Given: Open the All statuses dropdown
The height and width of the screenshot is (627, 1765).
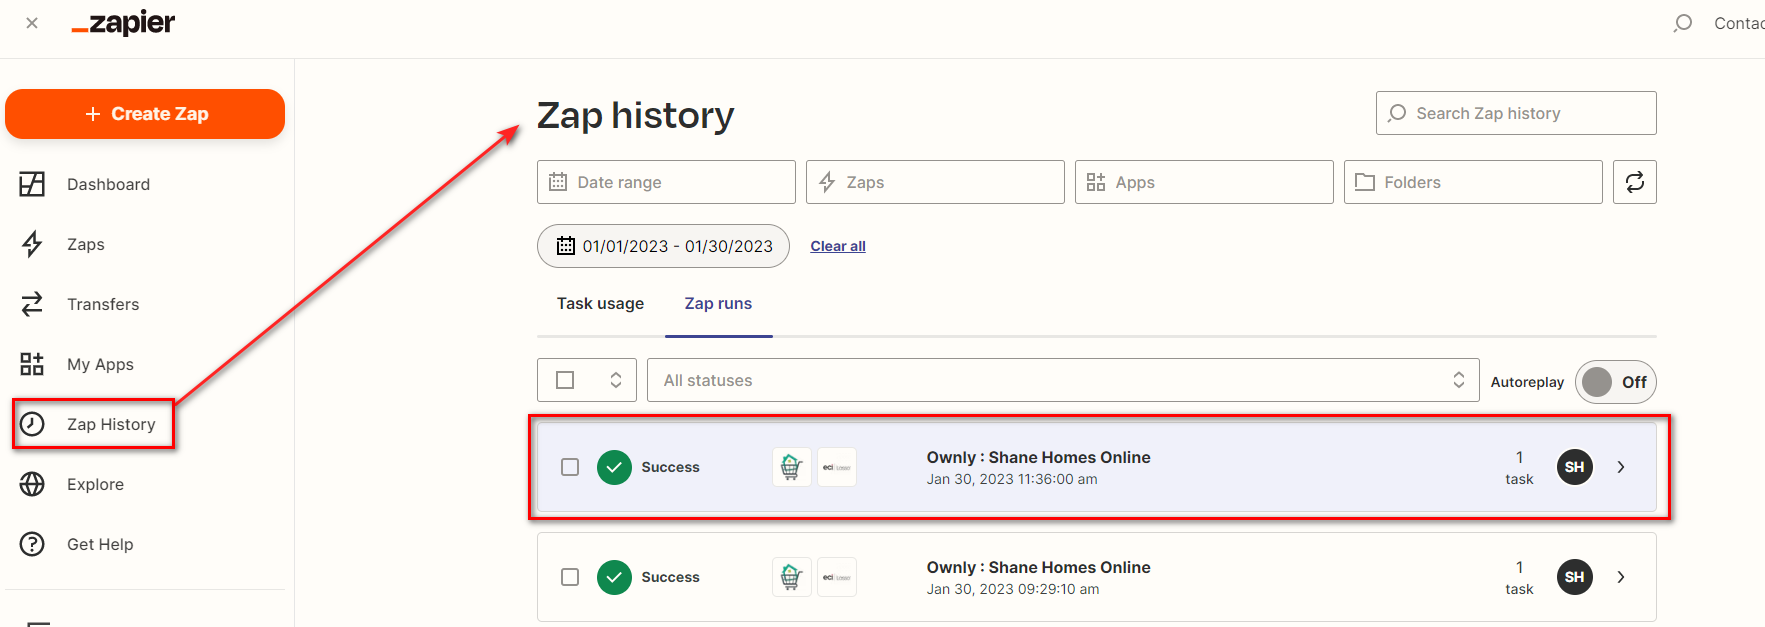Looking at the screenshot, I should (1063, 380).
